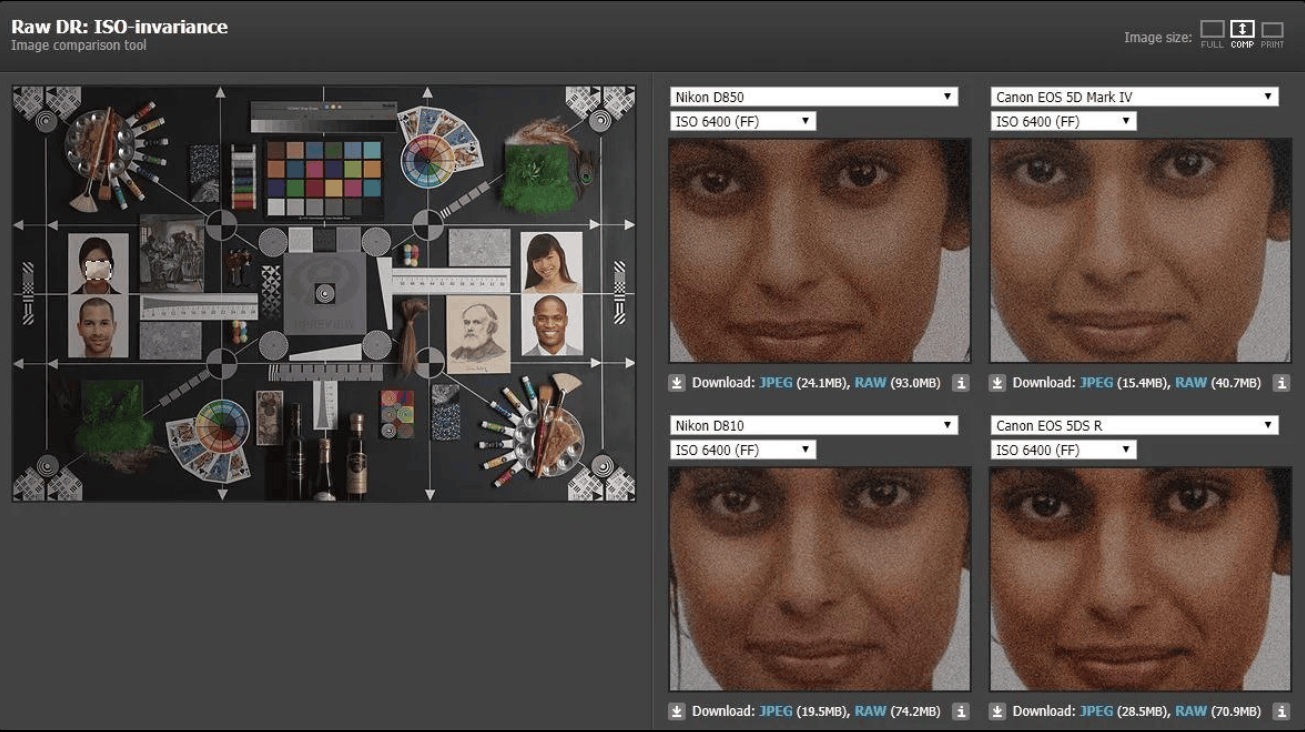The height and width of the screenshot is (732, 1305).
Task: Download Nikon D850 JPEG (24.1MB)
Action: click(x=775, y=383)
